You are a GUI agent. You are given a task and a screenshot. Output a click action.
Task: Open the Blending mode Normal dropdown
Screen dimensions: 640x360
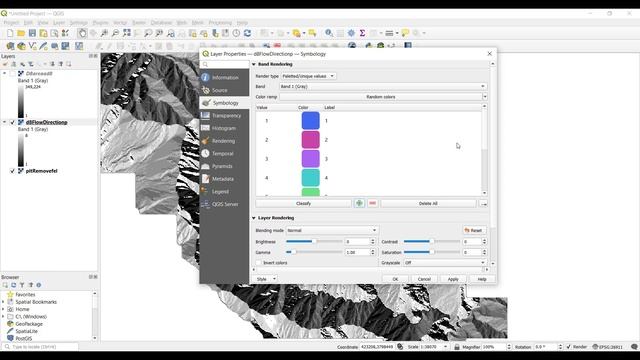(x=332, y=230)
